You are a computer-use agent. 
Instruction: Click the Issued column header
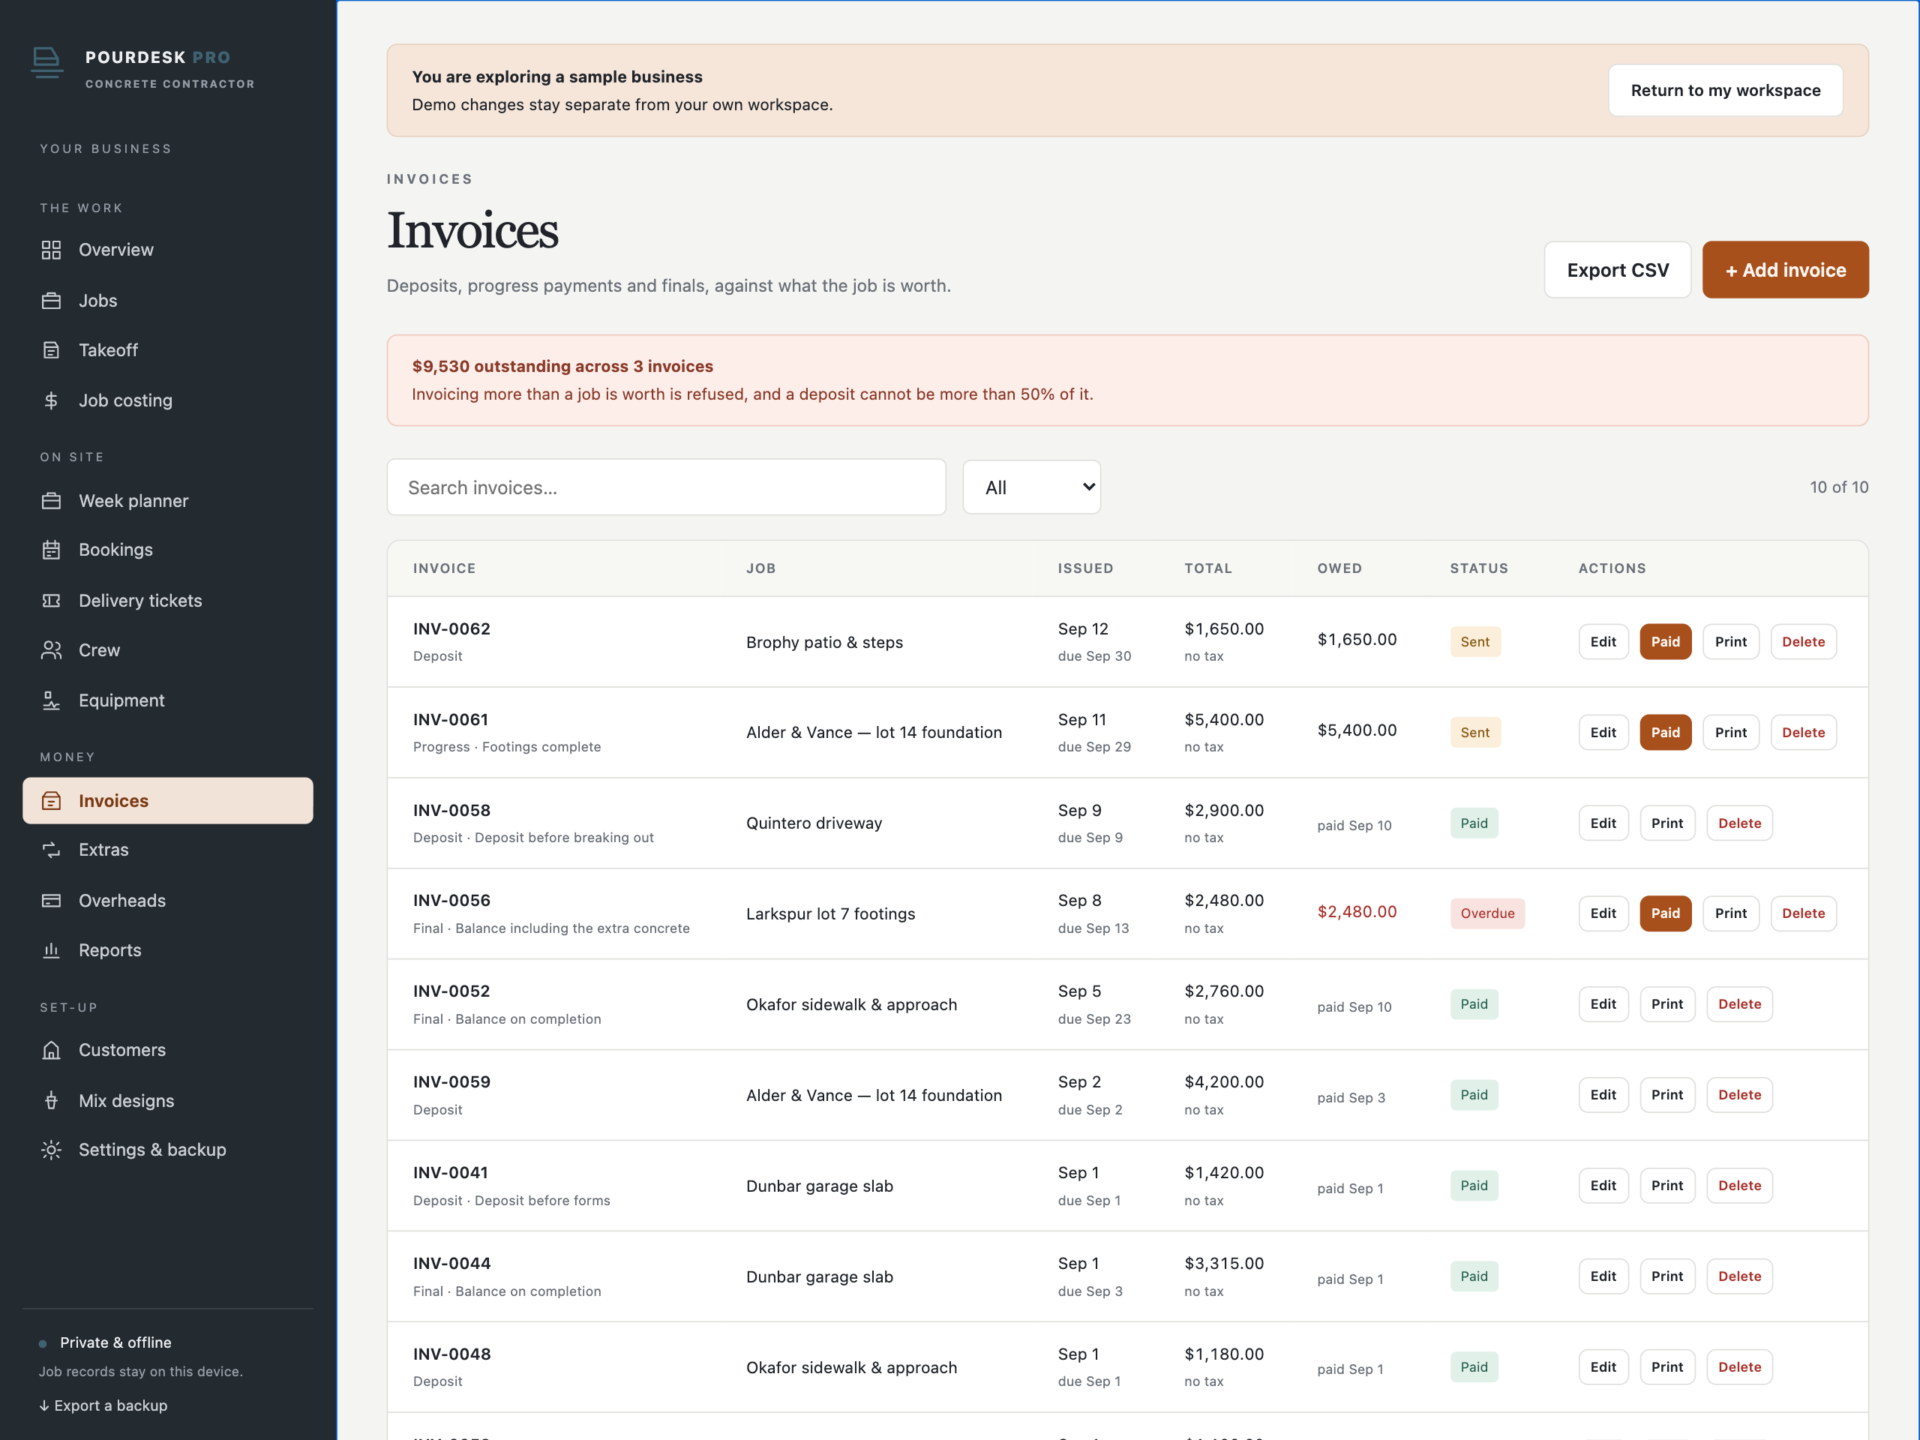(x=1085, y=568)
